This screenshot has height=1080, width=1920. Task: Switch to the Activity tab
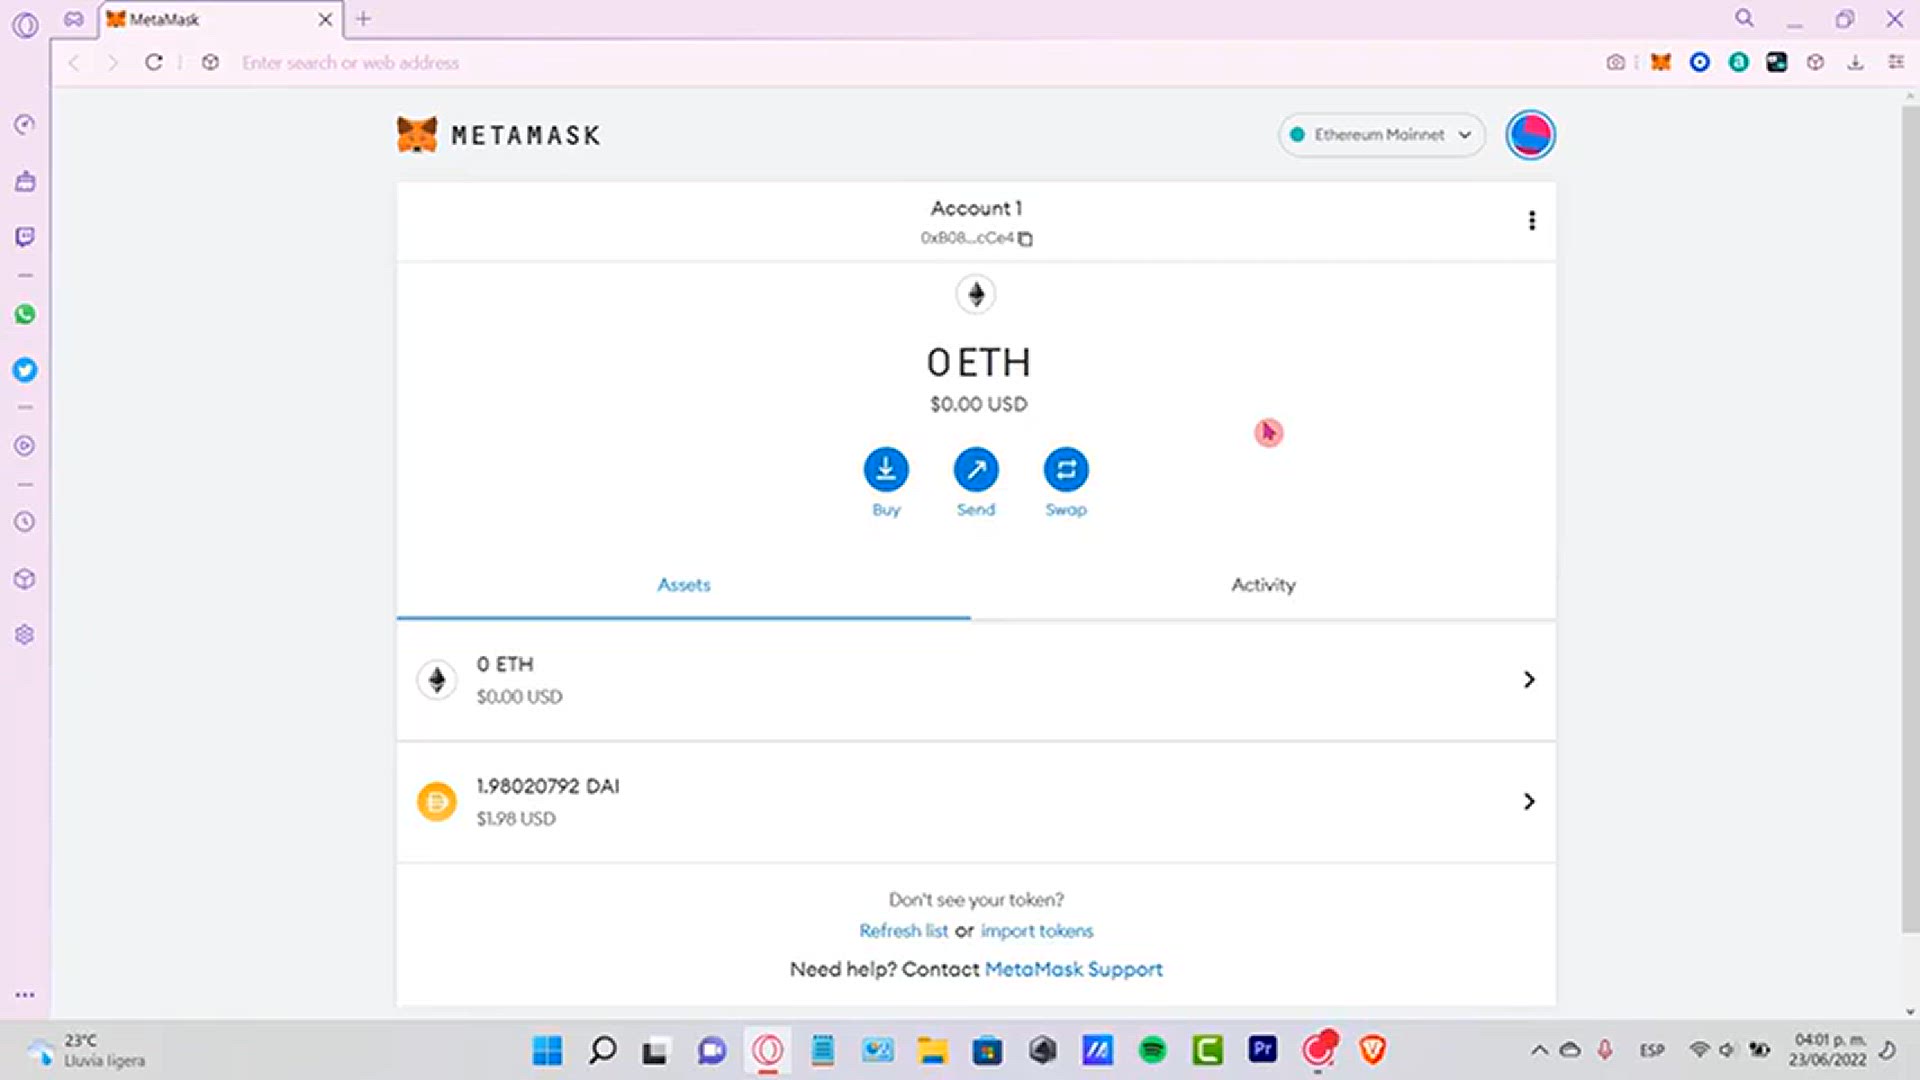pos(1262,585)
